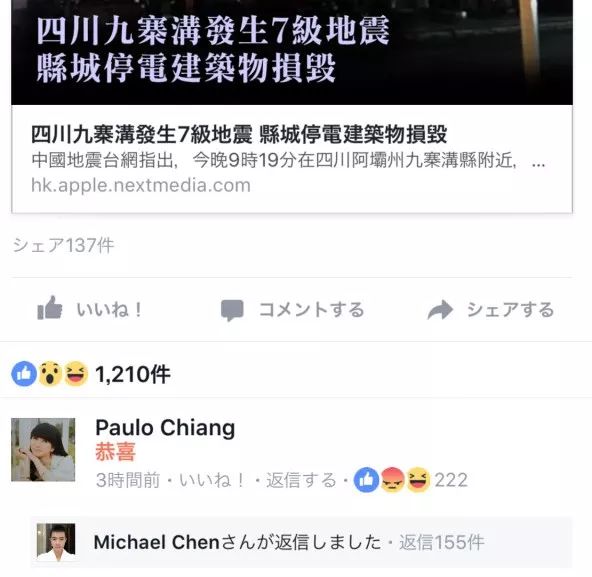Image resolution: width=592 pixels, height=577 pixels.
Task: Reply to Paulo with 返信する
Action: [301, 480]
